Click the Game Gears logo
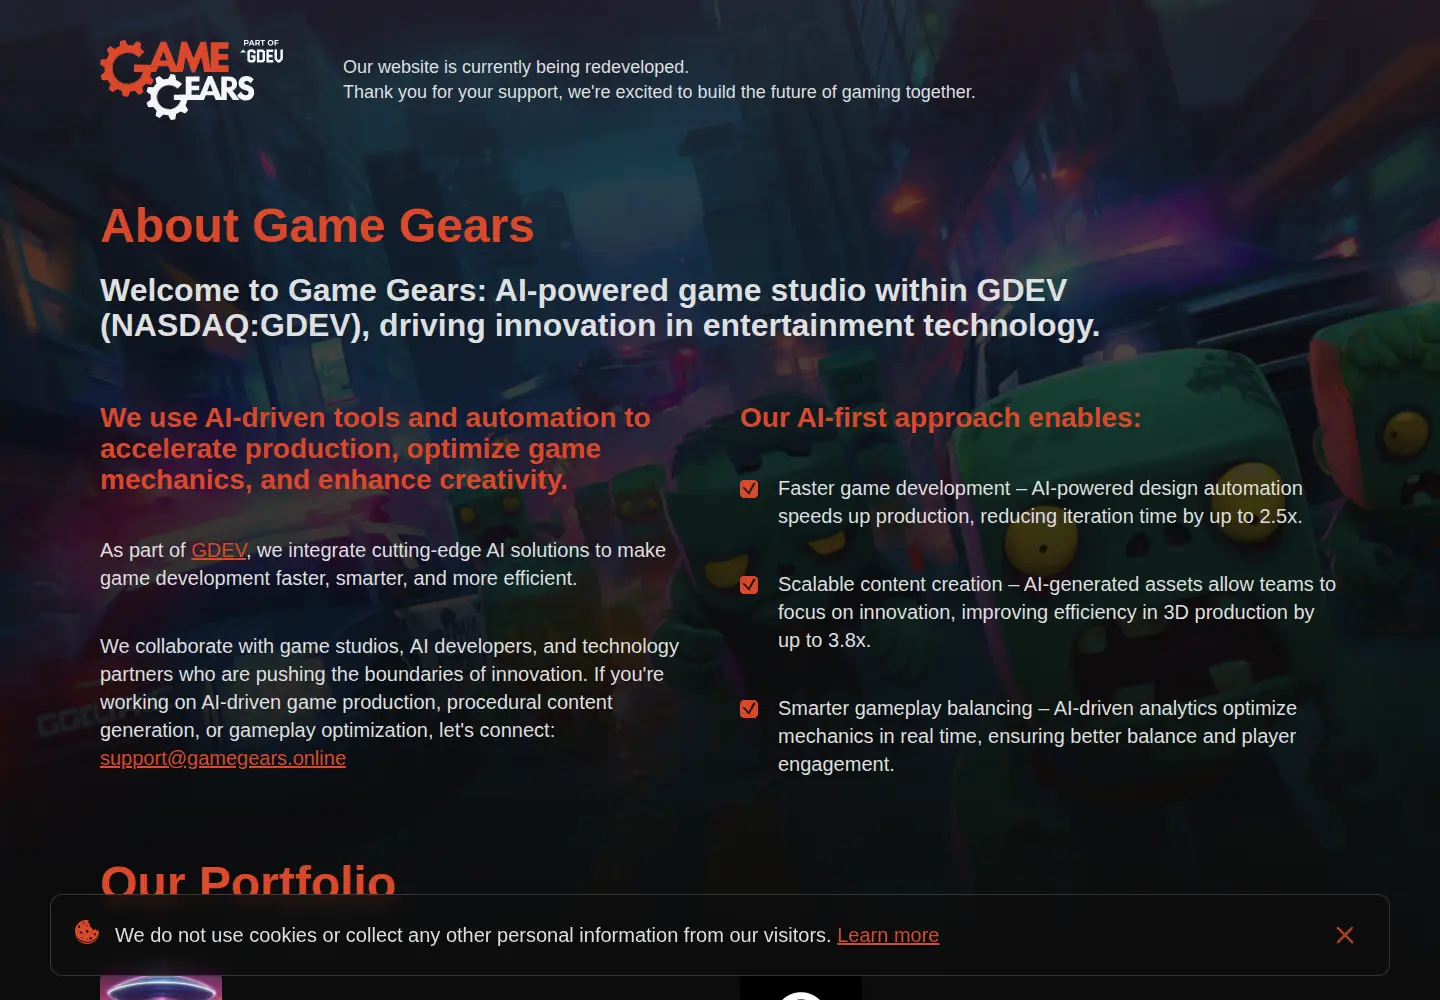This screenshot has height=1000, width=1440. [x=192, y=79]
